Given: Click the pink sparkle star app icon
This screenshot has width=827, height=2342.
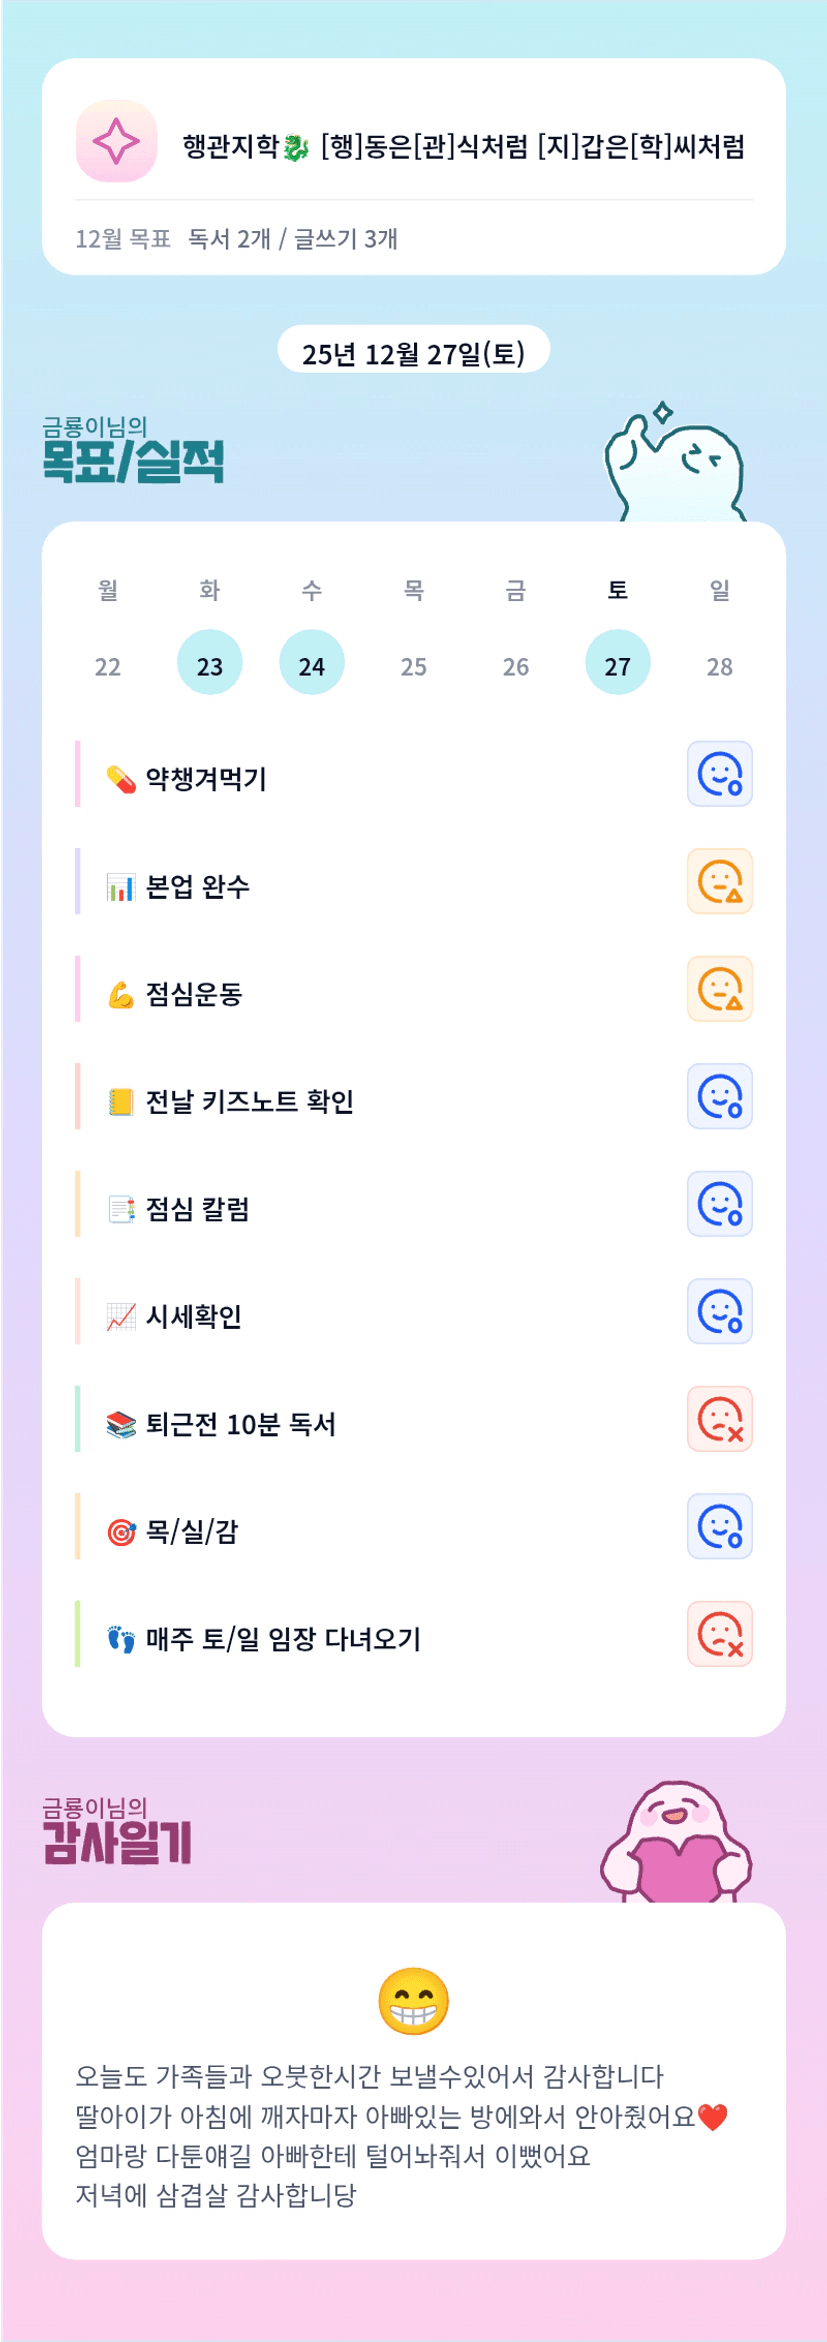Looking at the screenshot, I should (116, 142).
